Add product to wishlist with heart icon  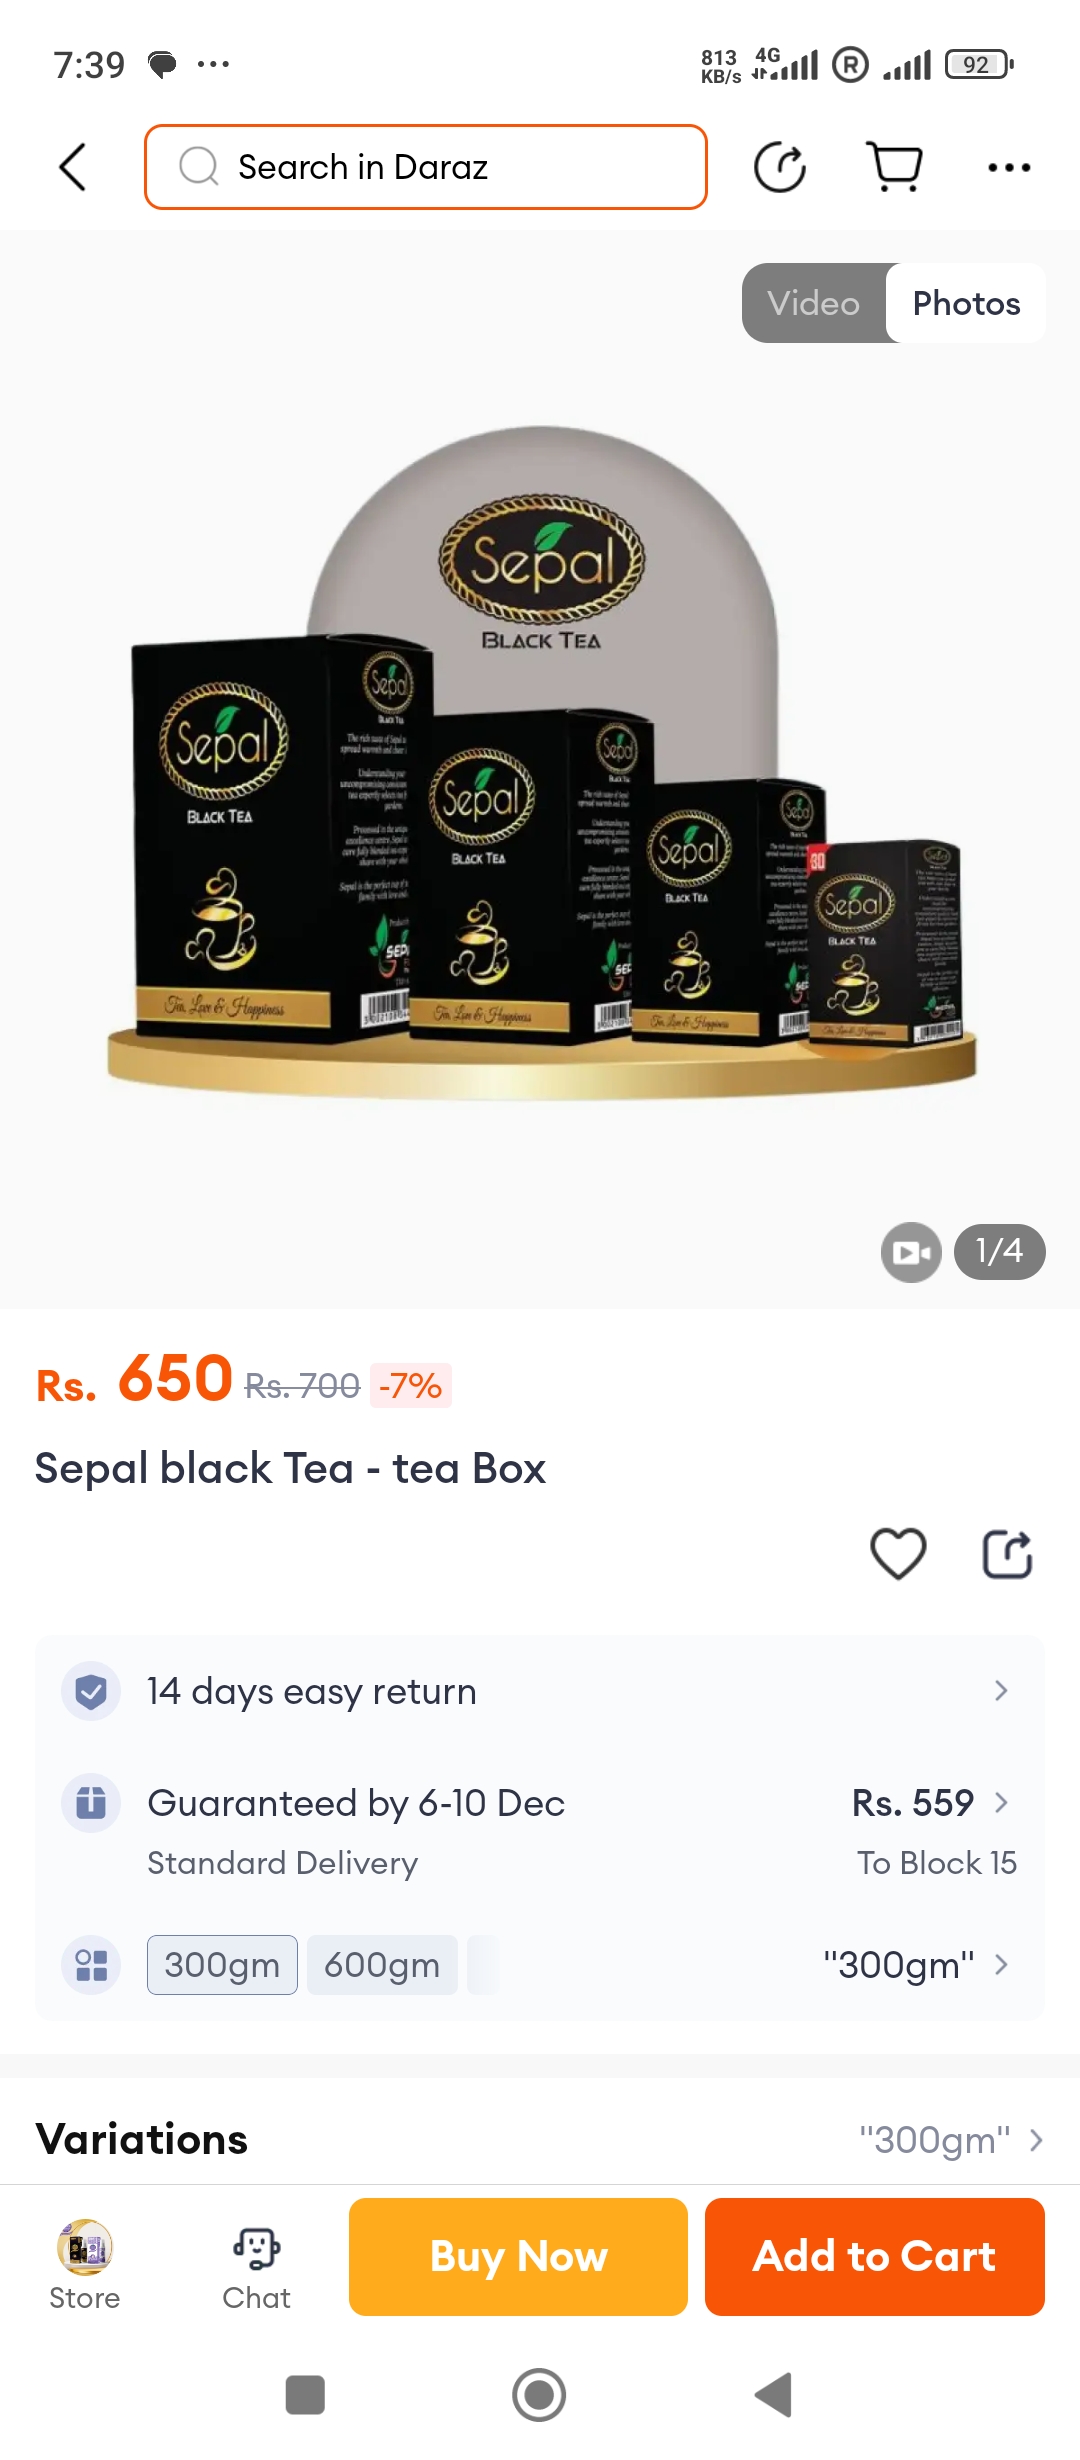pyautogui.click(x=898, y=1554)
